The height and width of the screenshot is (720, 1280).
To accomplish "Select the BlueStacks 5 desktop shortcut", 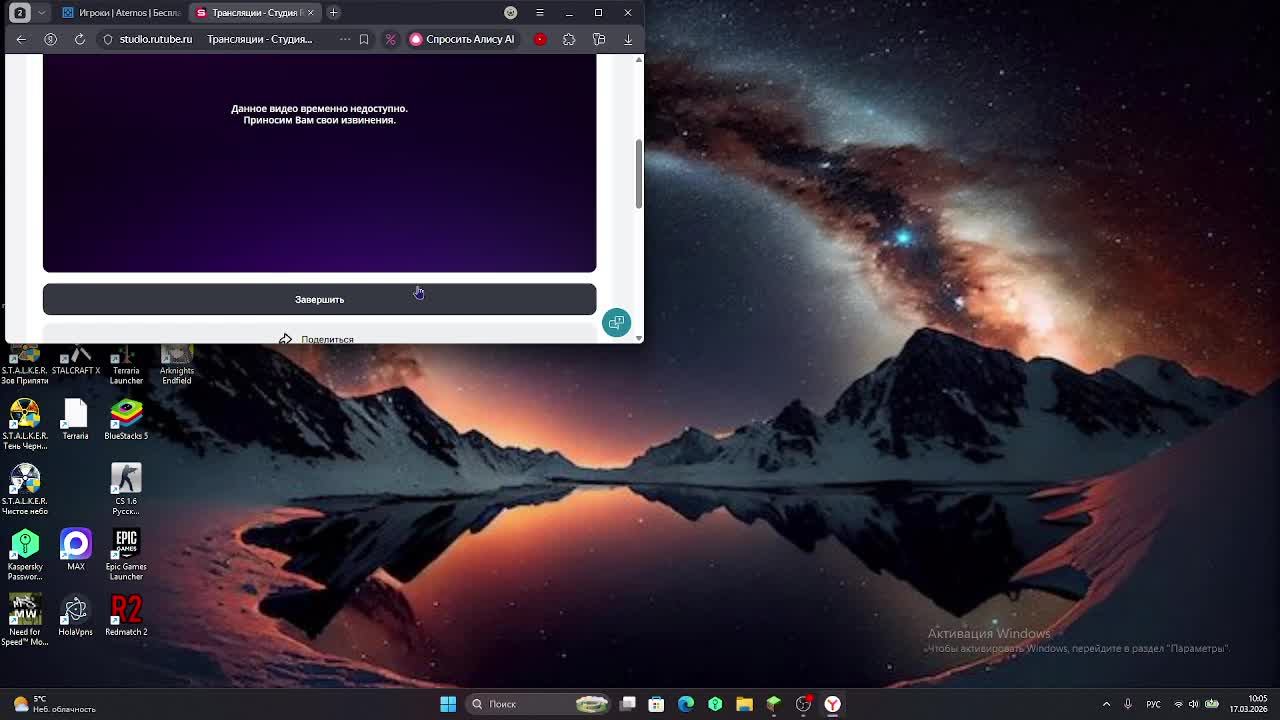I will click(126, 419).
